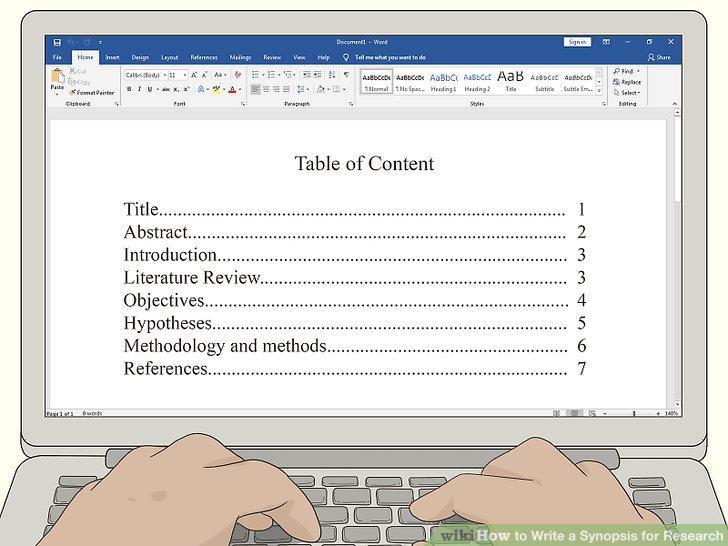Insert a bulleted list
The image size is (728, 546).
[x=255, y=75]
